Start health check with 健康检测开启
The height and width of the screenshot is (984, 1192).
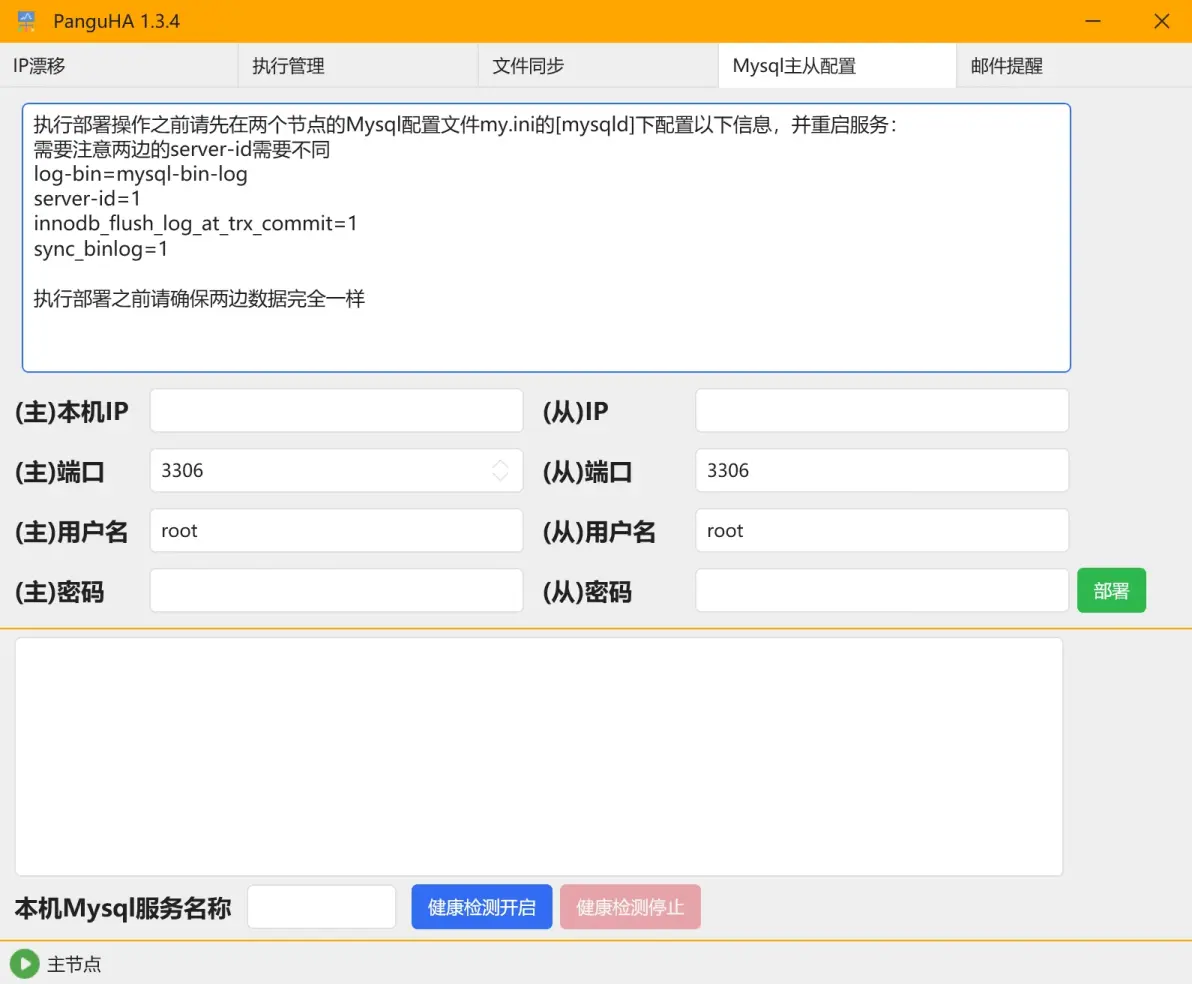(x=482, y=906)
